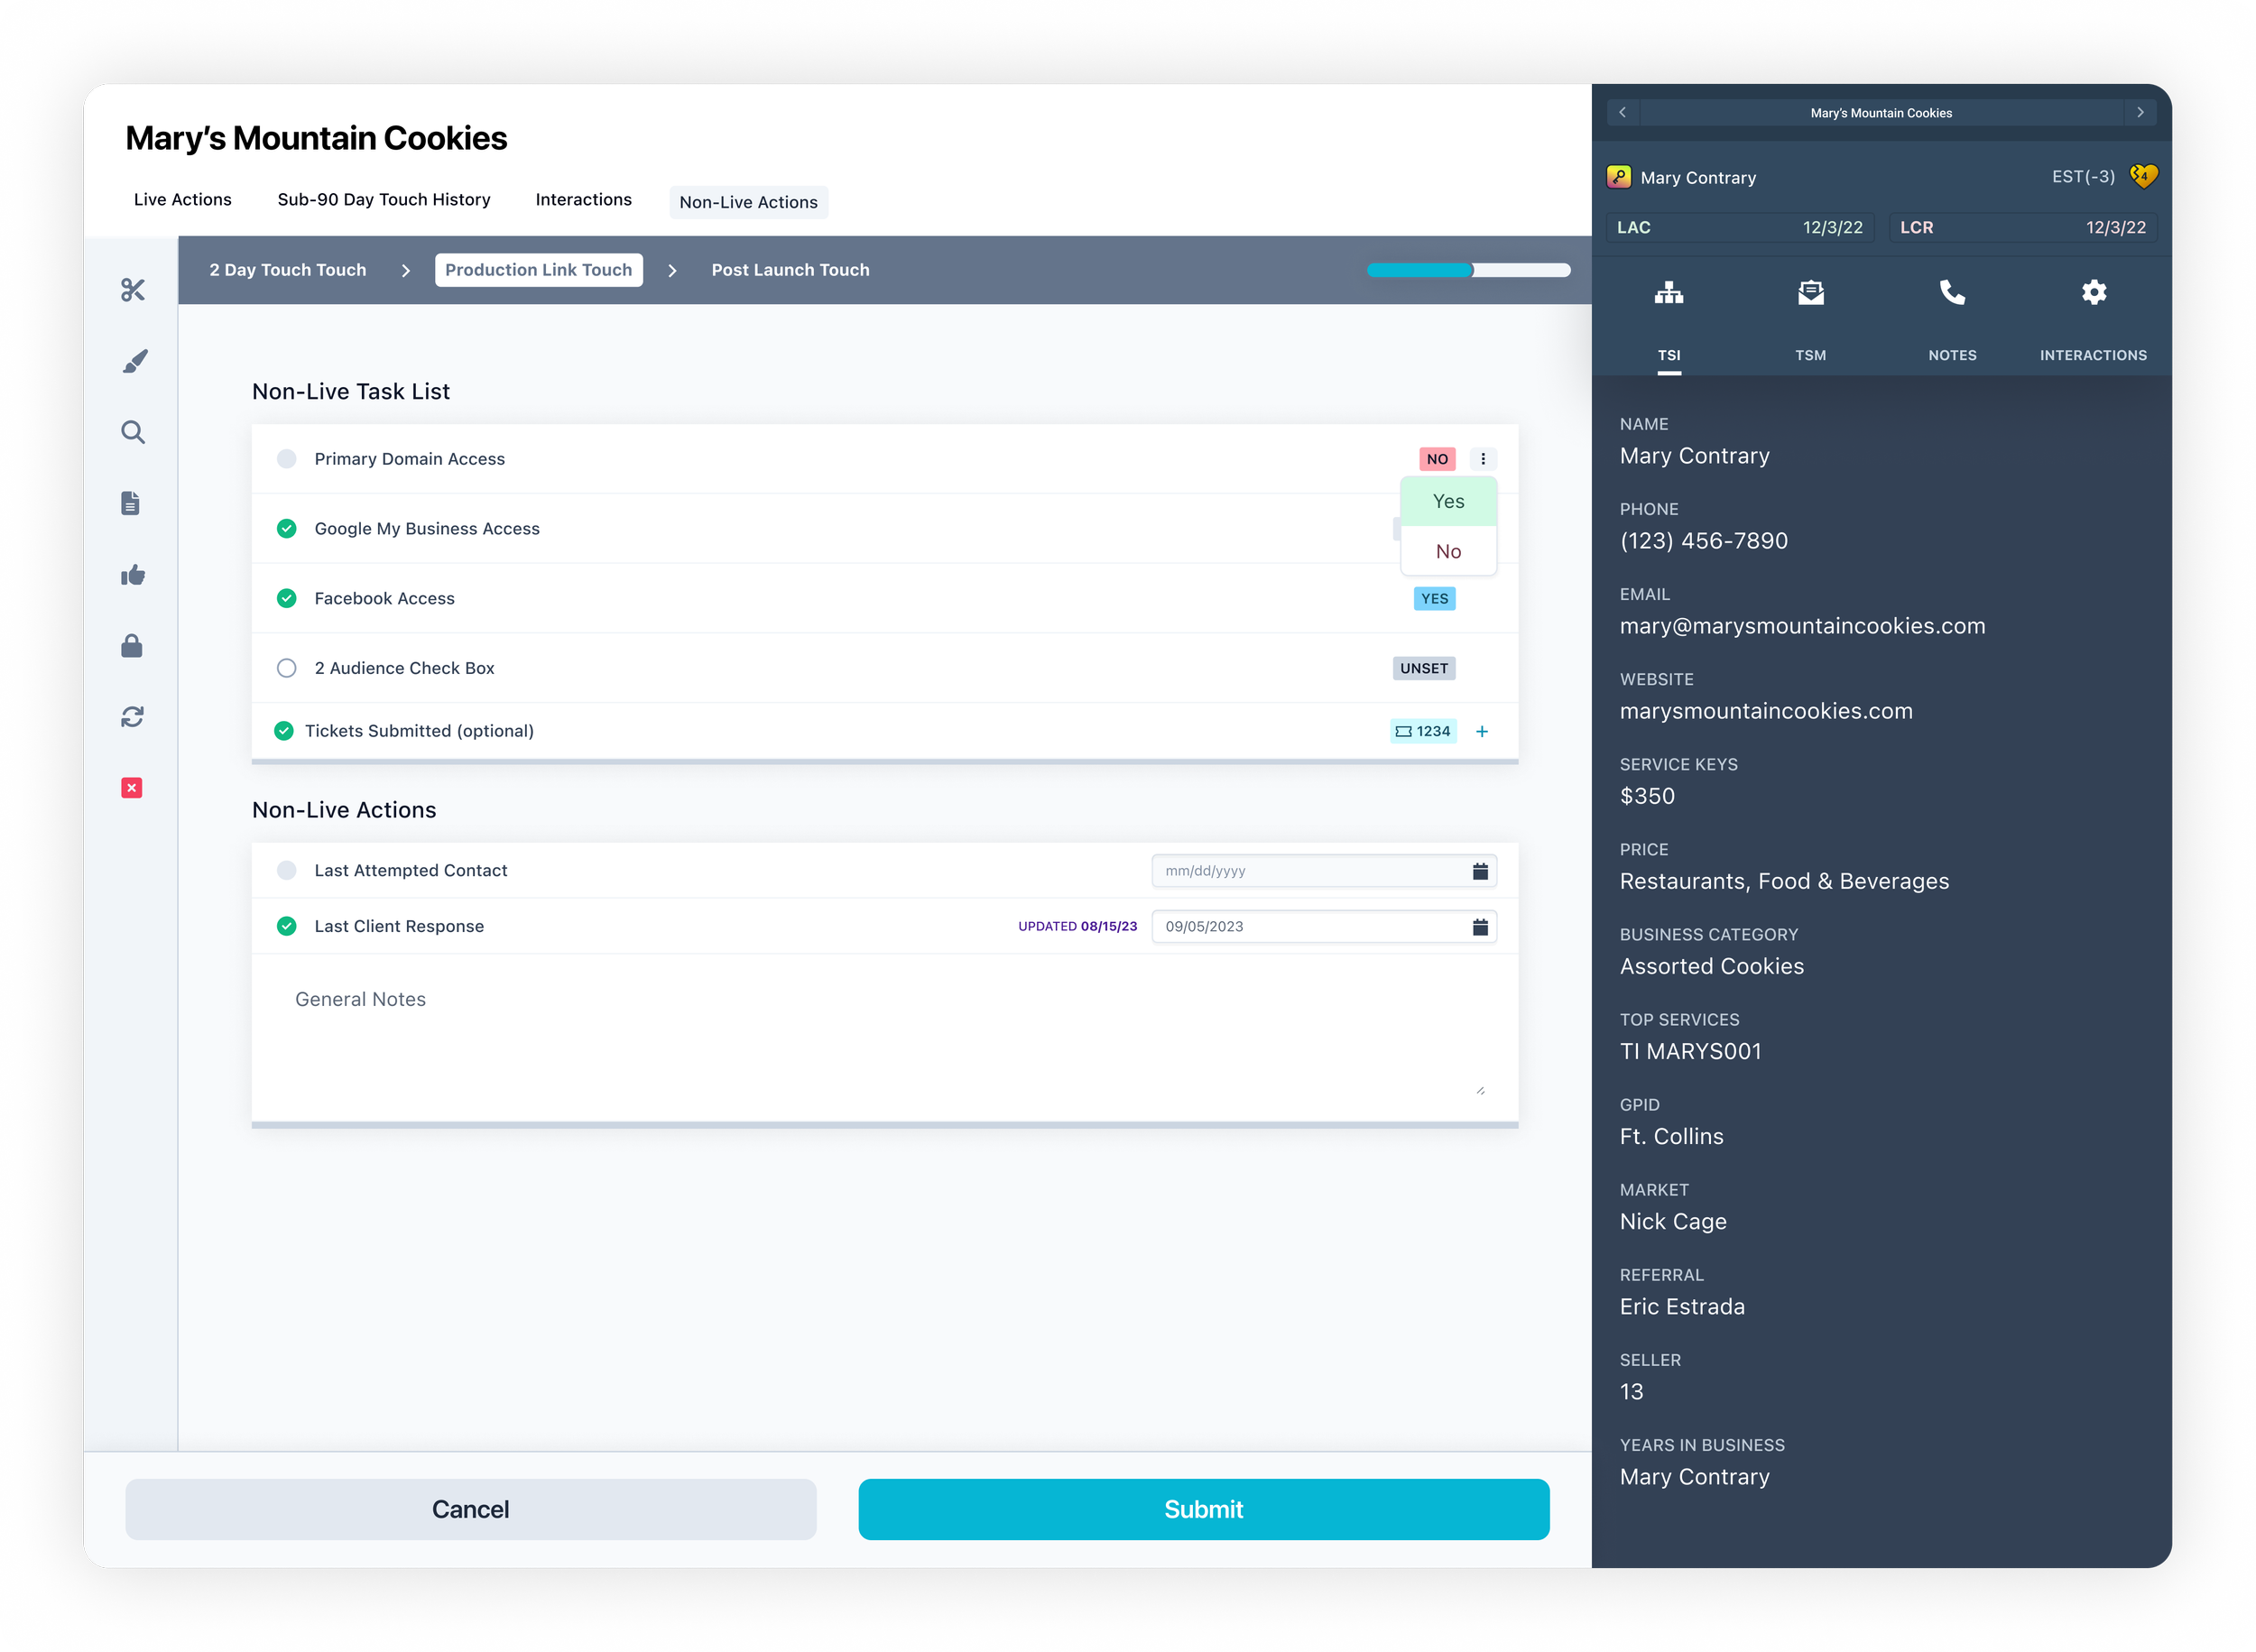Switch to the Interactions tab
Image resolution: width=2256 pixels, height=1652 pixels.
click(x=583, y=200)
